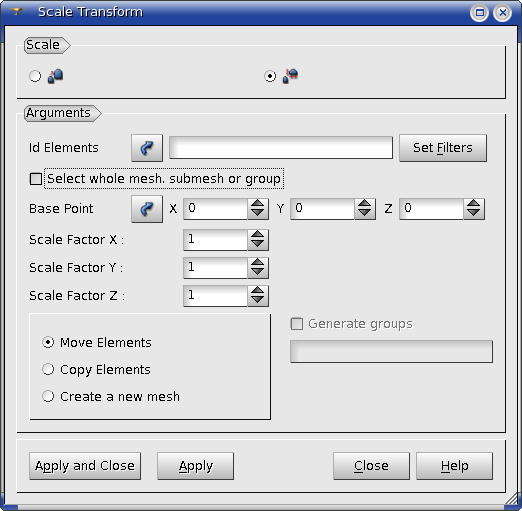Choose Create a new mesh option

point(48,396)
